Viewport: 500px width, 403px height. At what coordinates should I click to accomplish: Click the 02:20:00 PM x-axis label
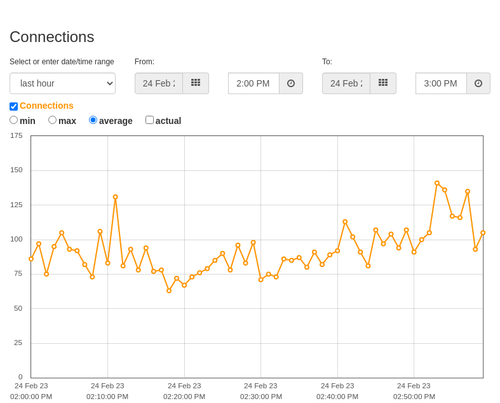tap(184, 391)
